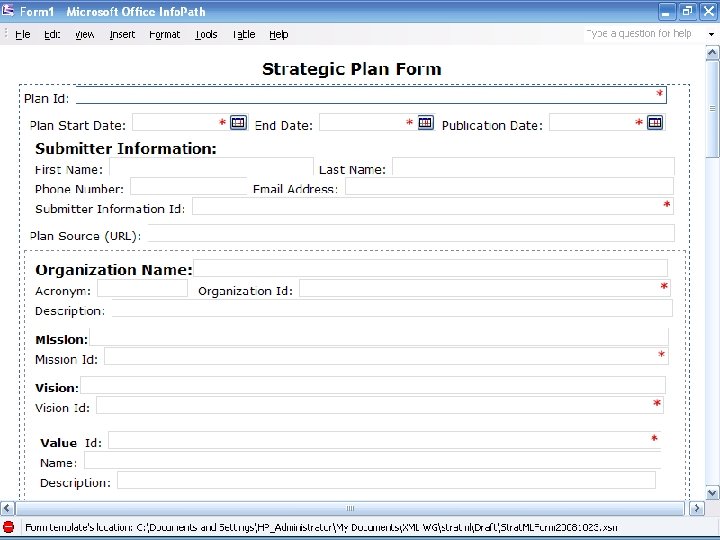Open the Insert menu

(122, 34)
